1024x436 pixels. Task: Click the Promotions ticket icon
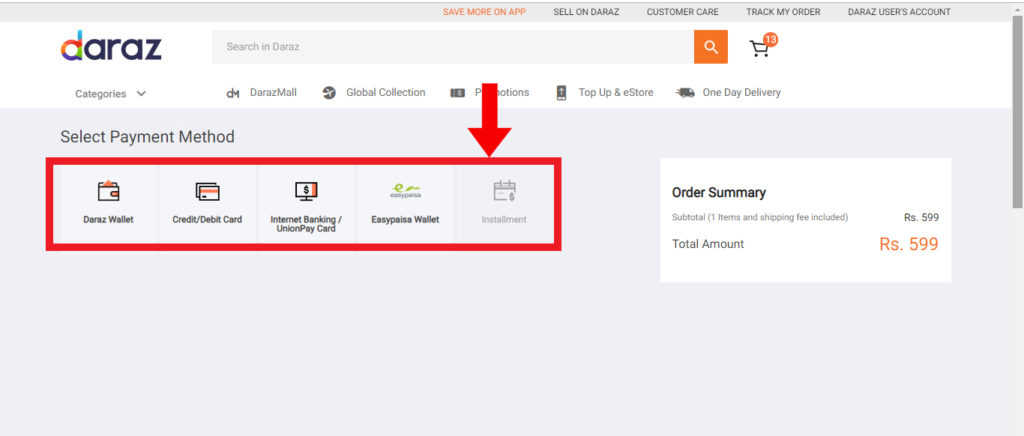coord(457,93)
